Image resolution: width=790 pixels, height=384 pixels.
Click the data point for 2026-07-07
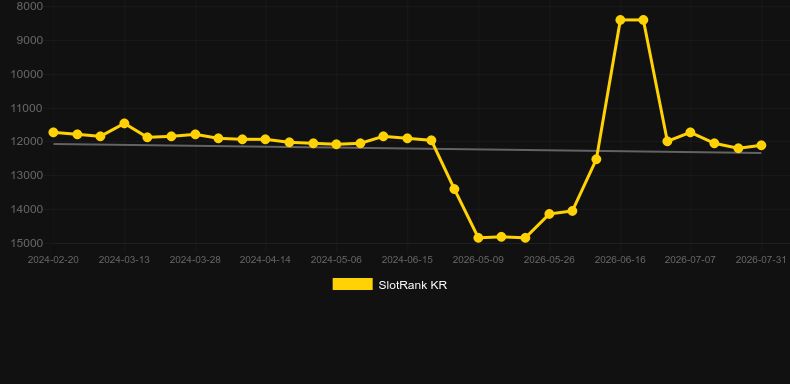click(690, 132)
